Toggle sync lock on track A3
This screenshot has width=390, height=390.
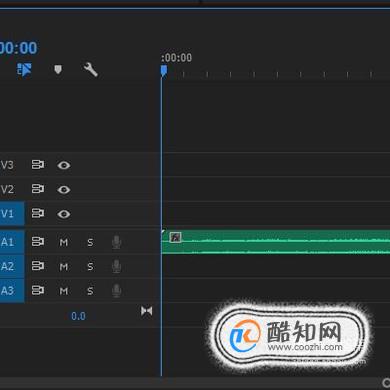pos(38,290)
